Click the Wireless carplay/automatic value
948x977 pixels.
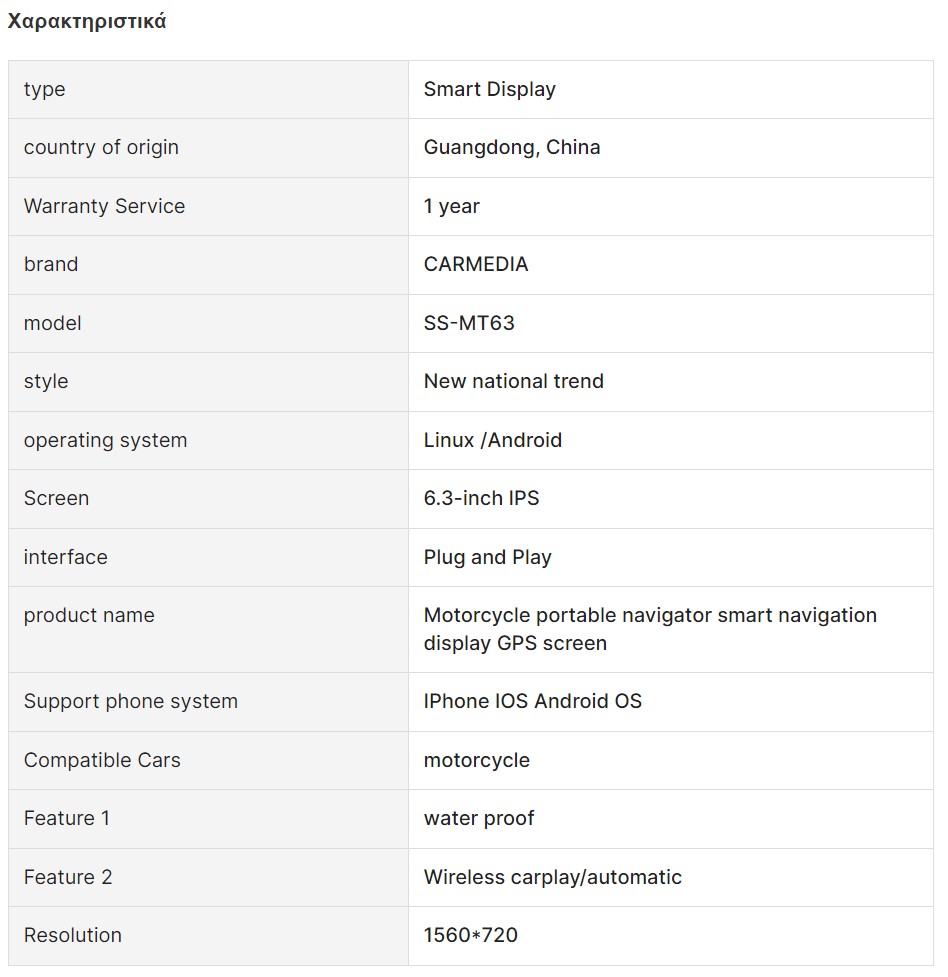(552, 877)
